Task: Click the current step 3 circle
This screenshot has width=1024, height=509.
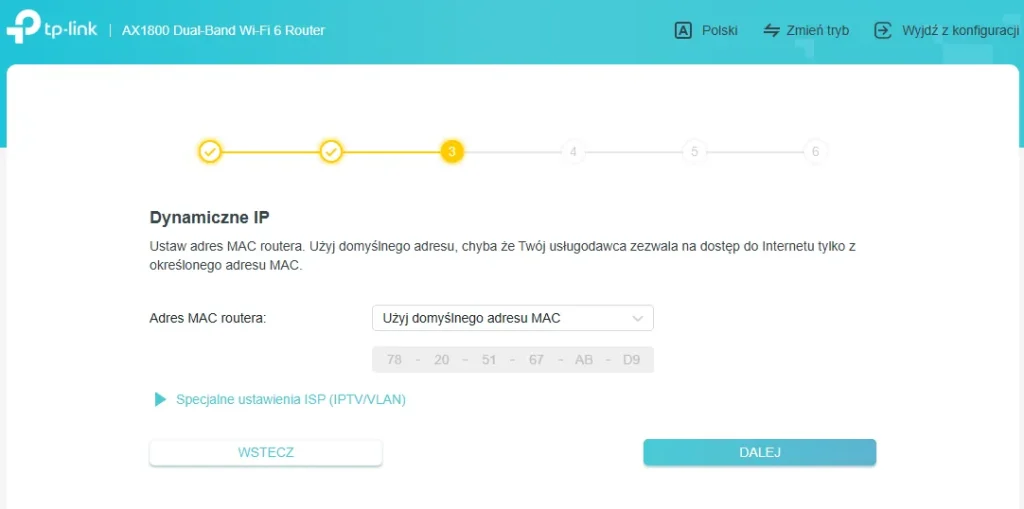Action: pyautogui.click(x=452, y=152)
